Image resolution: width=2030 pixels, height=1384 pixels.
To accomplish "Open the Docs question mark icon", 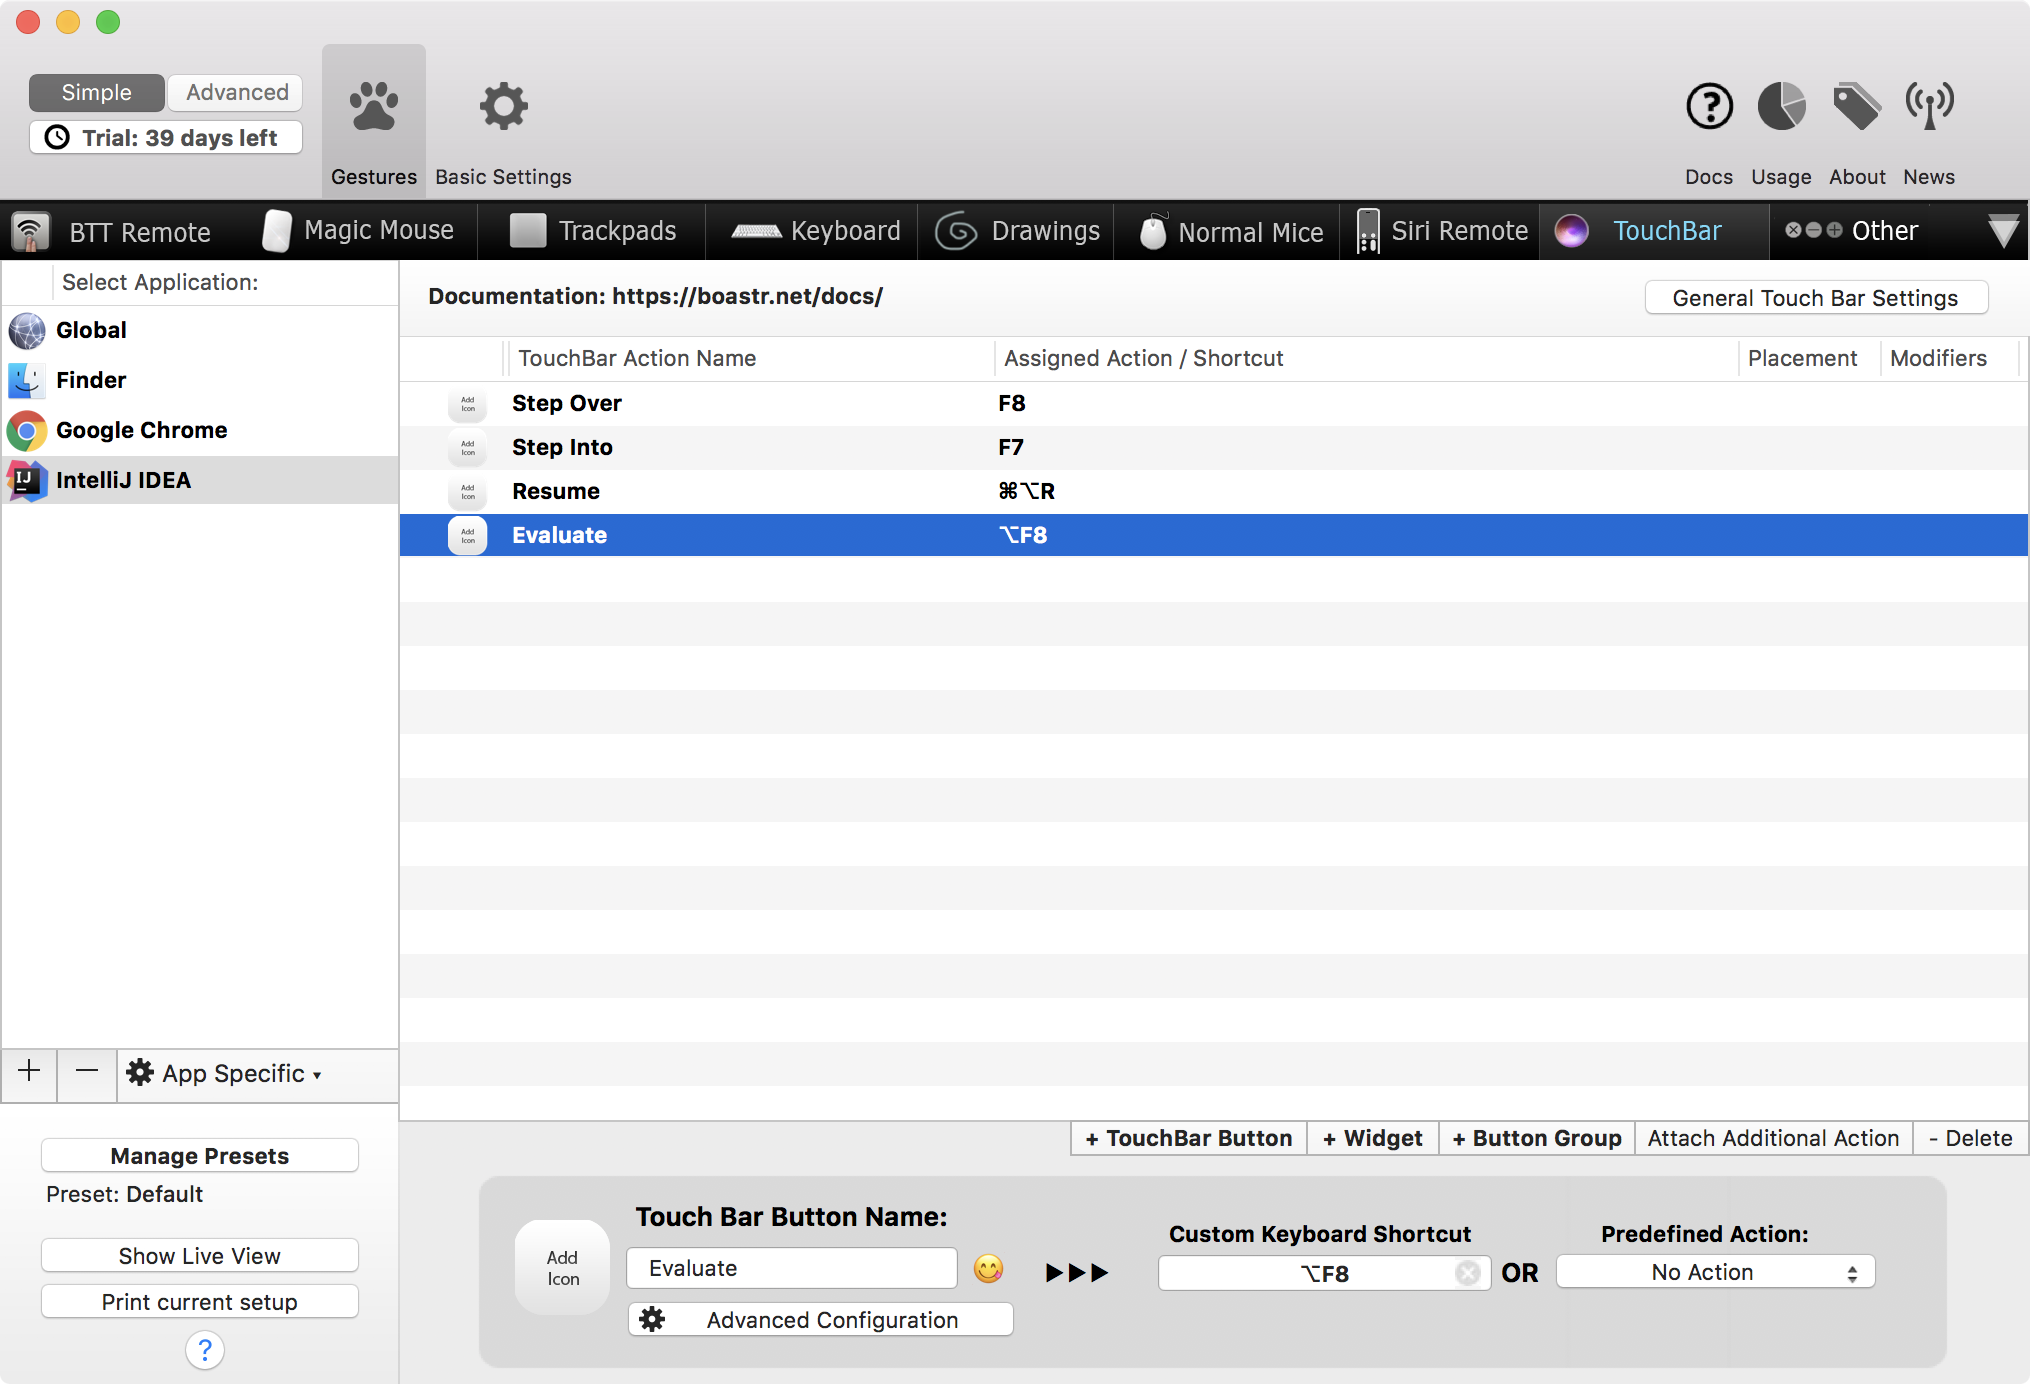I will (1708, 107).
